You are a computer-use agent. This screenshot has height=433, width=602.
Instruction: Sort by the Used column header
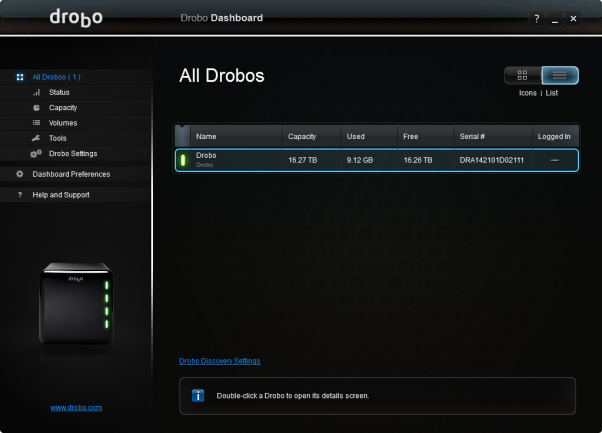click(369, 136)
